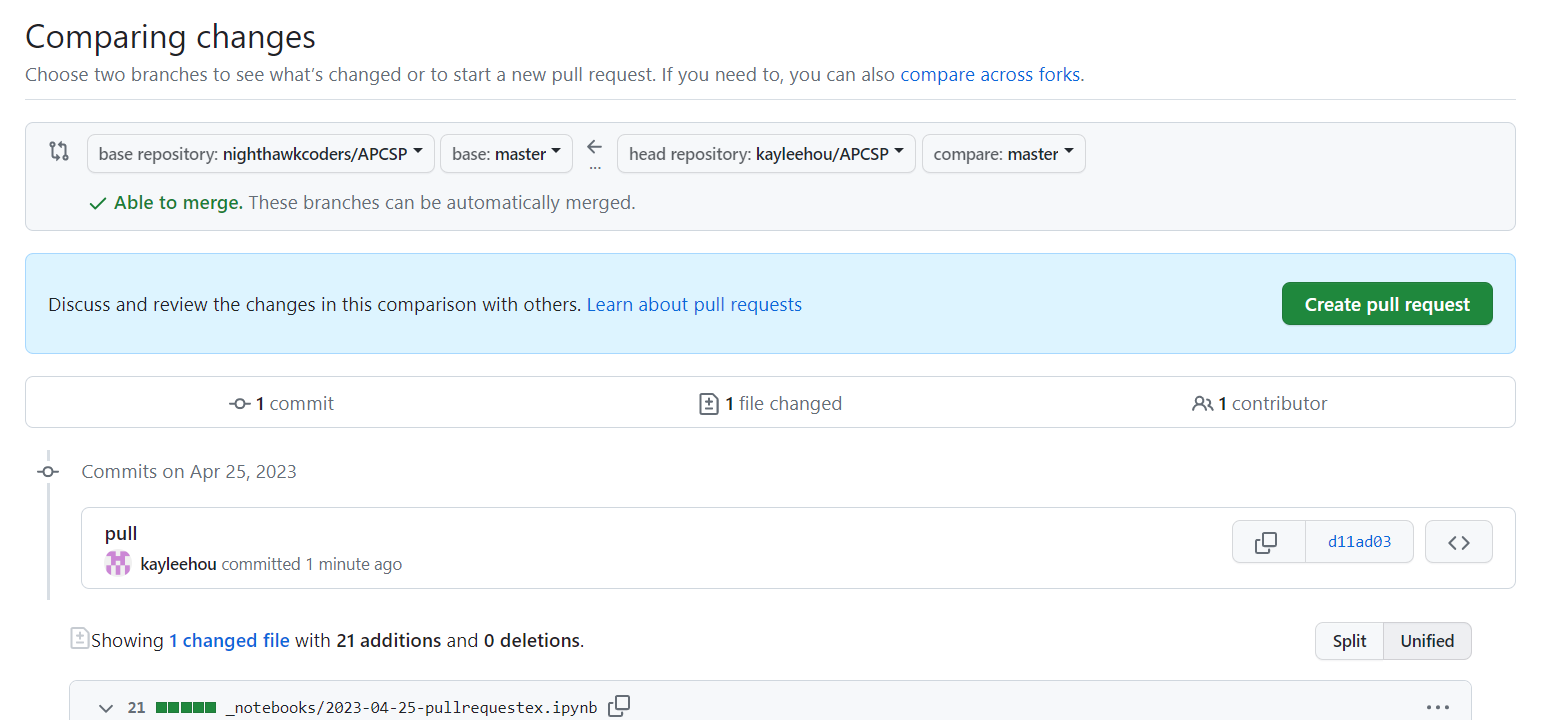Viewport: 1542px width, 720px height.
Task: Open the _notebooks/2023-04-25-pullrequestex.ipynb file link
Action: pyautogui.click(x=411, y=707)
